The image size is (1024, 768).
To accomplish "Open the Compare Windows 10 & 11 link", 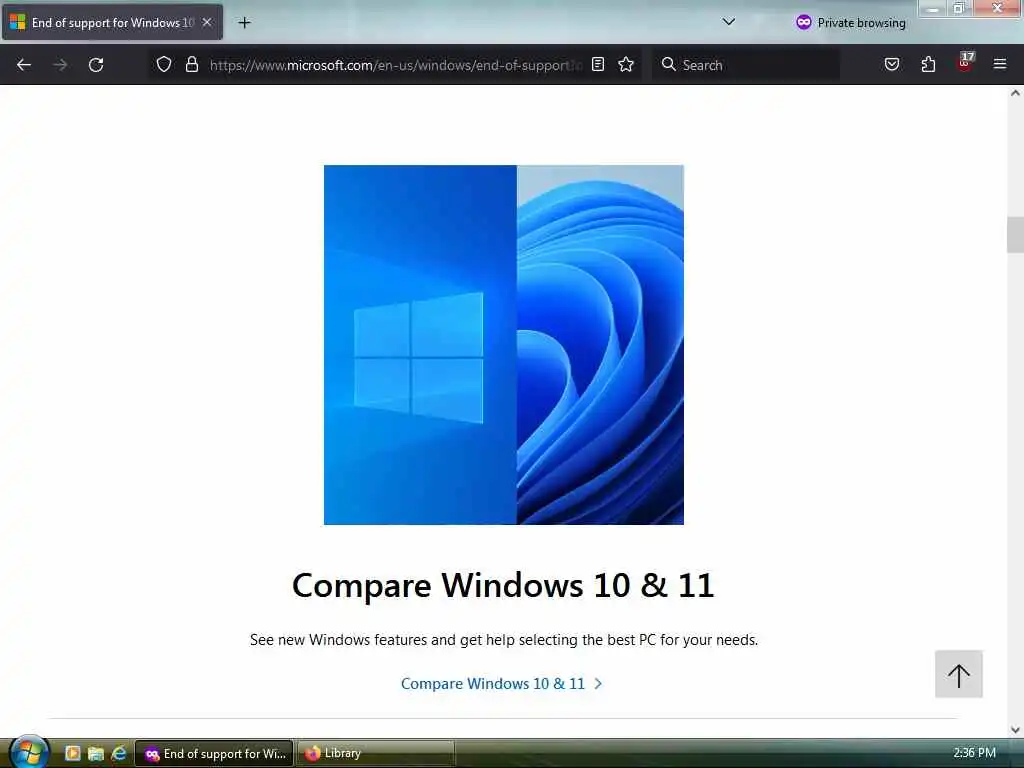I will tap(501, 684).
